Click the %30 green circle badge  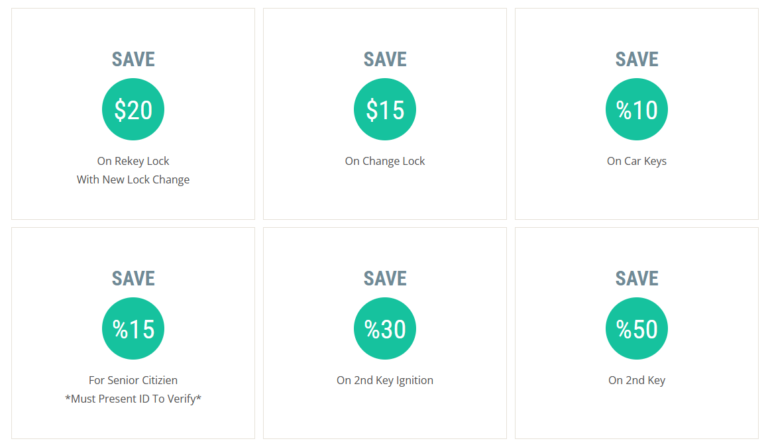(x=385, y=329)
